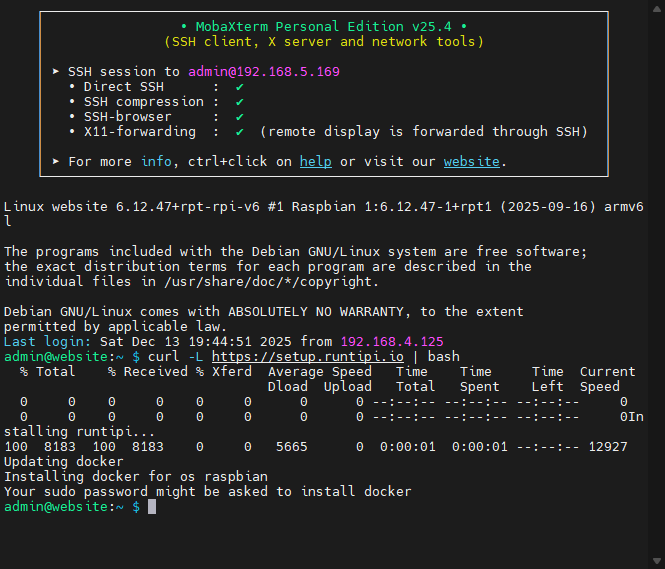This screenshot has width=665, height=569.
Task: Click the checkmark next to SSH compression
Action: coord(239,102)
